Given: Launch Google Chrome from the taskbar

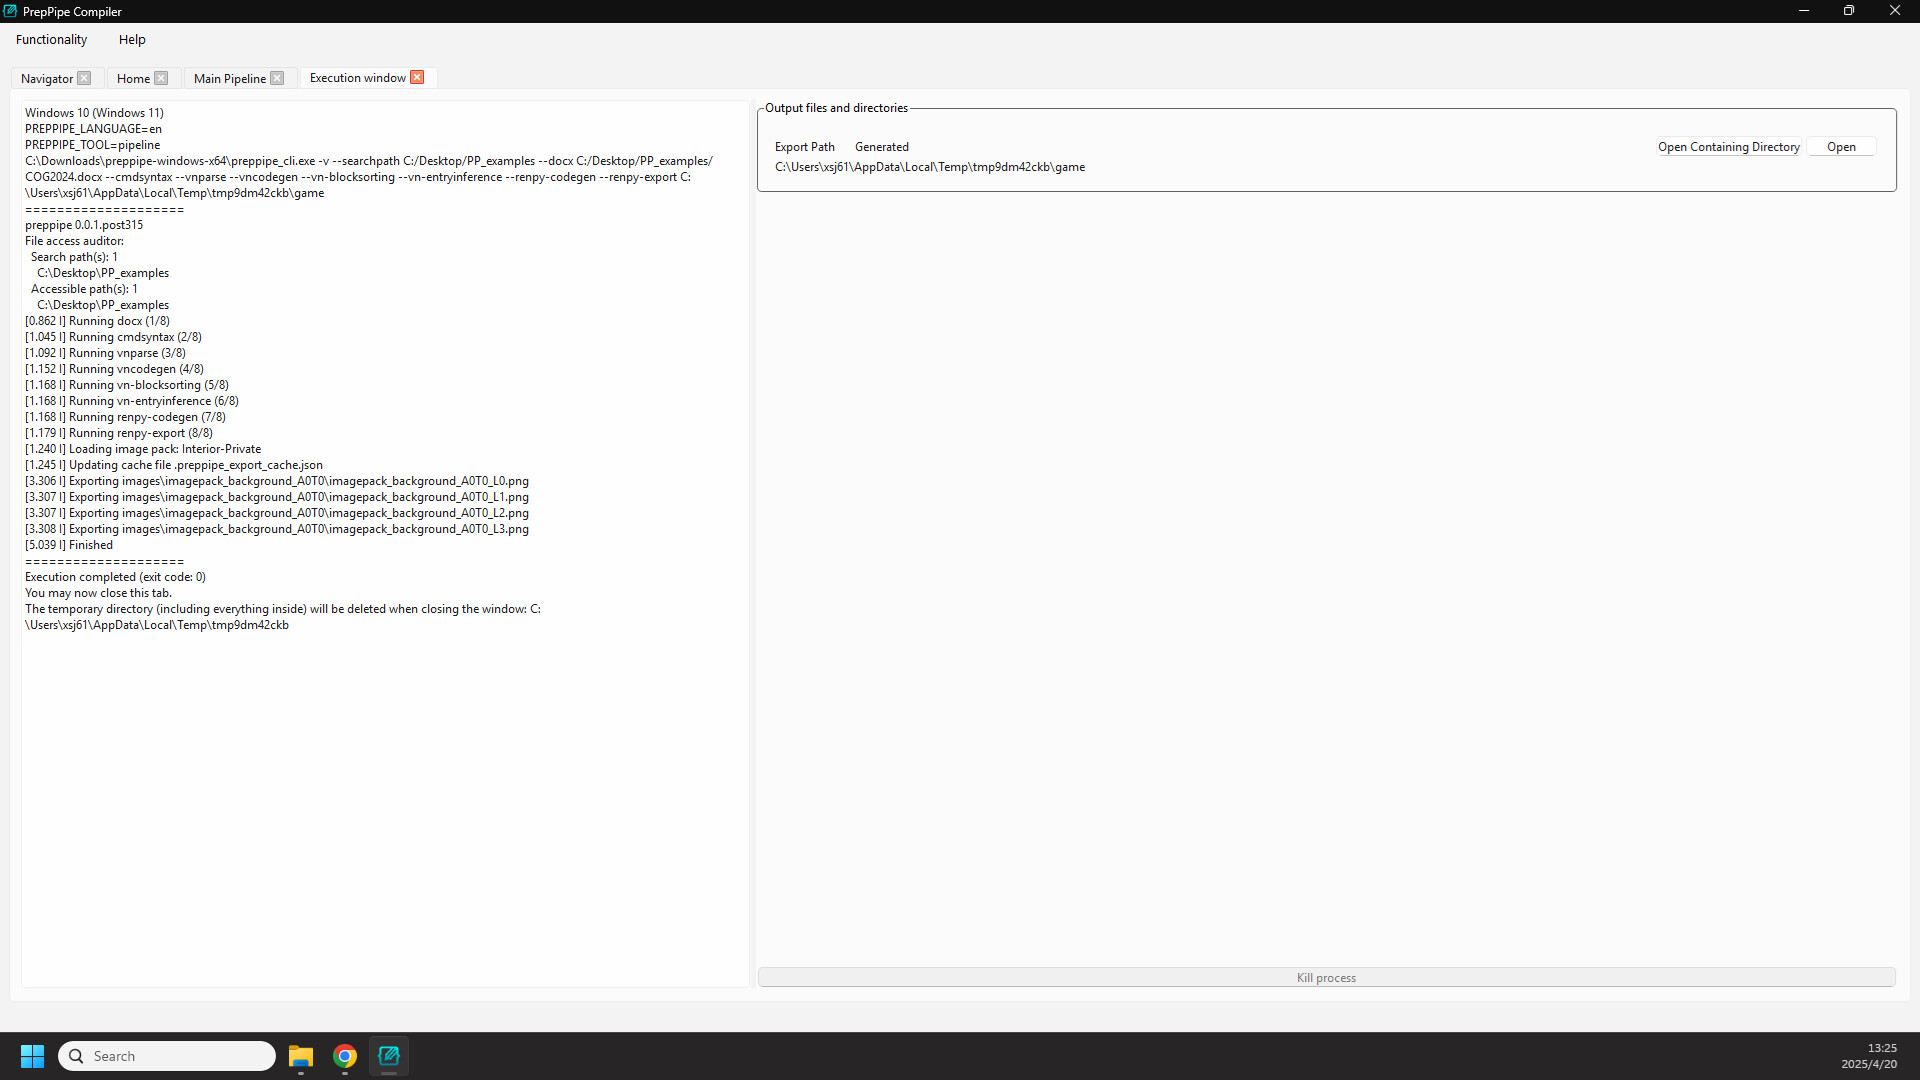Looking at the screenshot, I should 344,1055.
